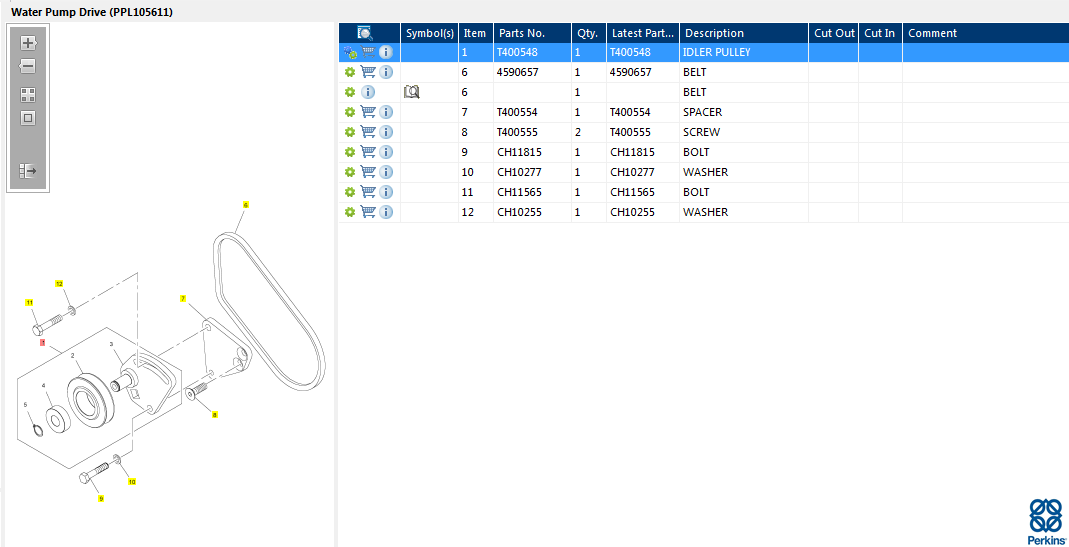The width and height of the screenshot is (1069, 547).
Task: Click the Cut In column header
Action: pyautogui.click(x=881, y=33)
